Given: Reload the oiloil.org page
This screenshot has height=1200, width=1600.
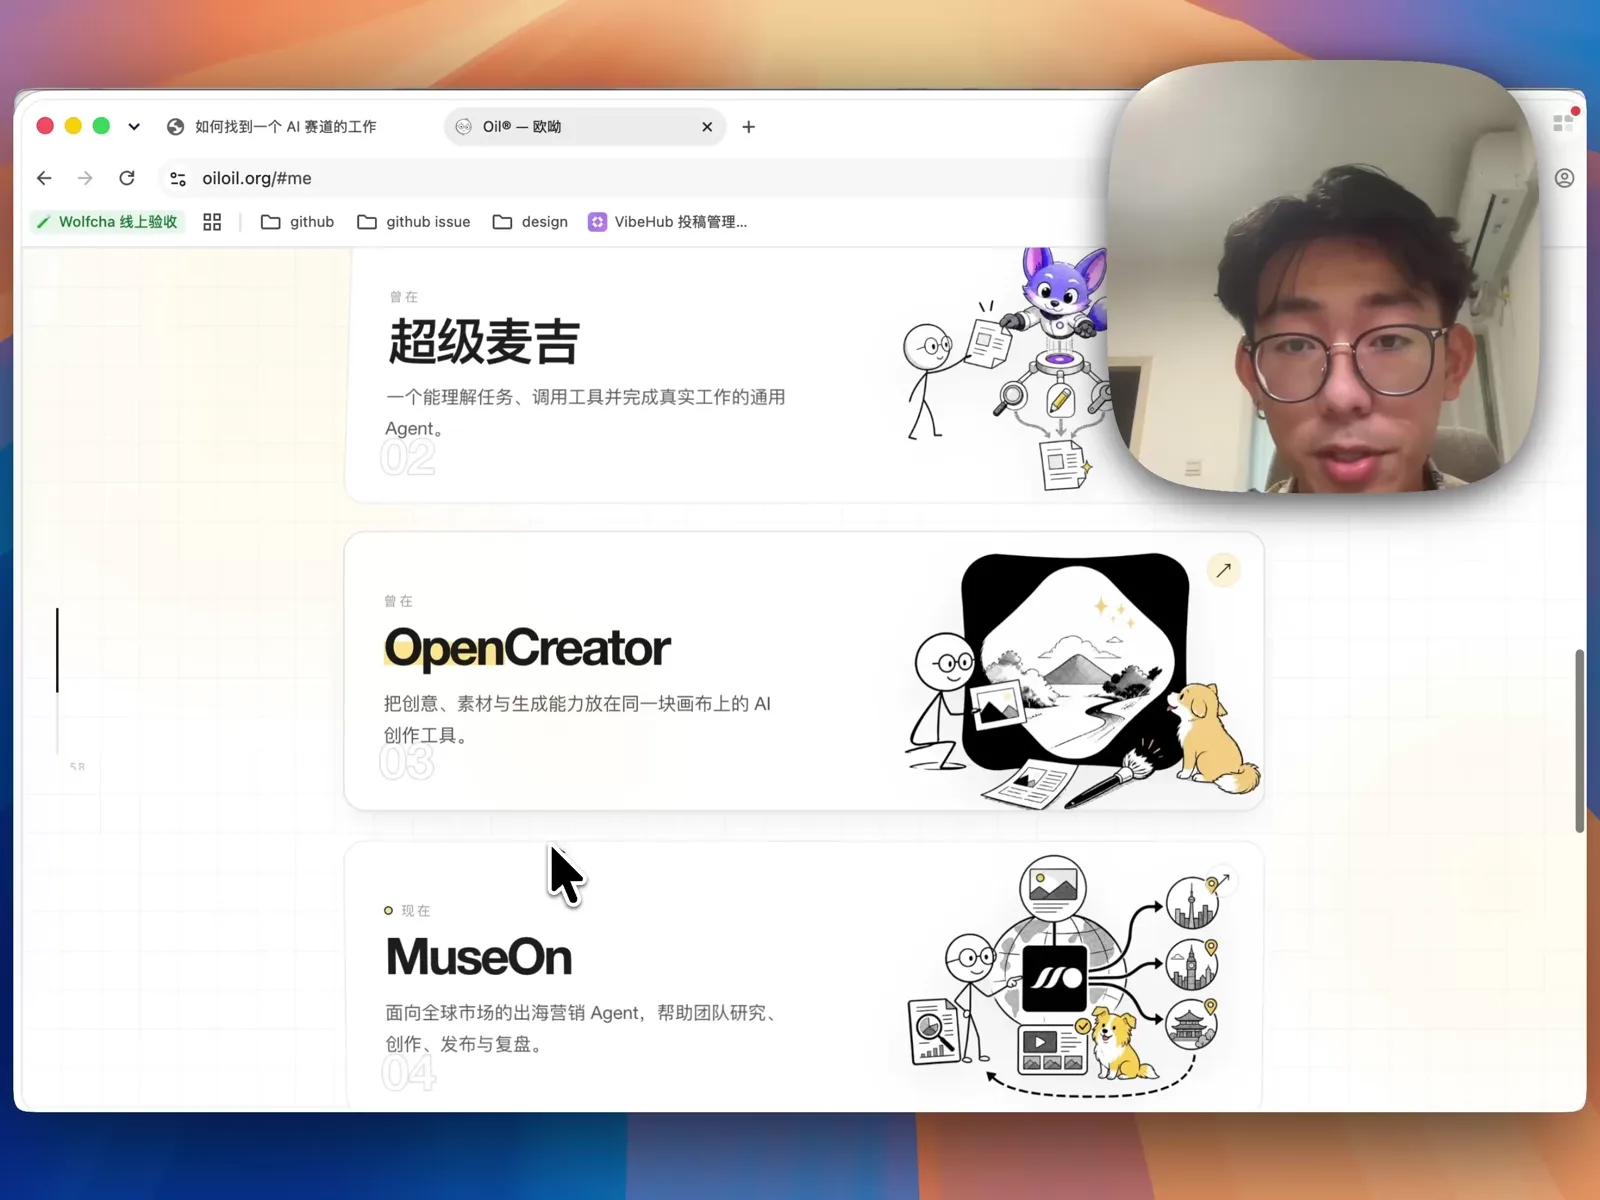Looking at the screenshot, I should 127,178.
